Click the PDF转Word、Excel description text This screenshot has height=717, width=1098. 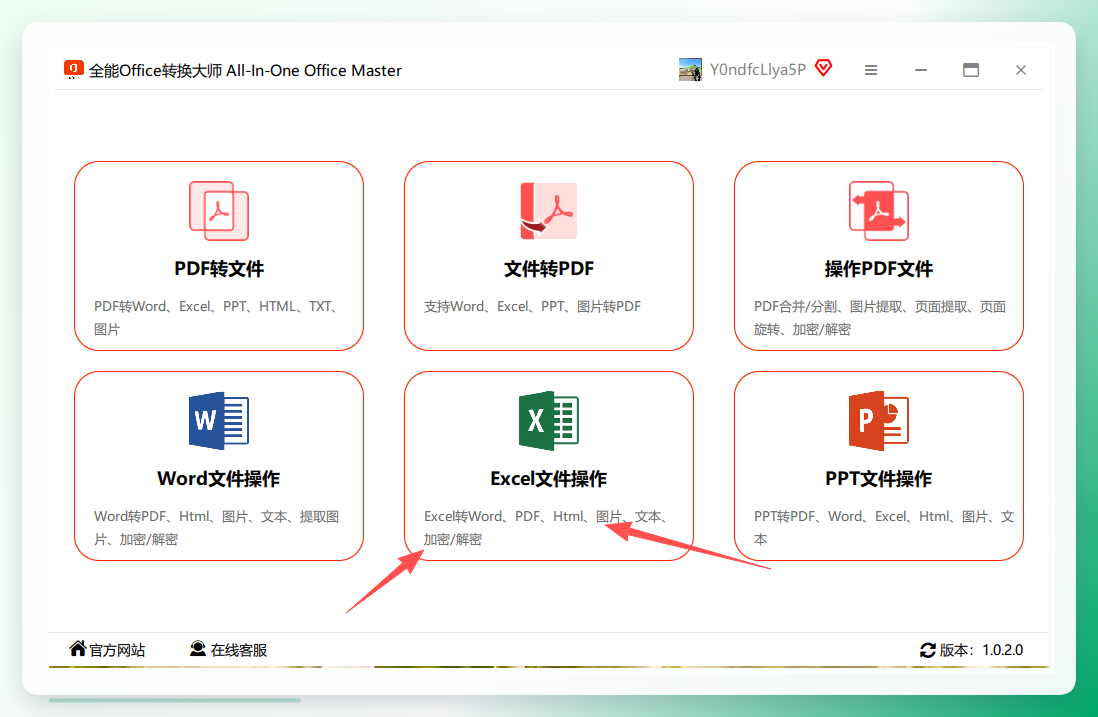tap(217, 318)
